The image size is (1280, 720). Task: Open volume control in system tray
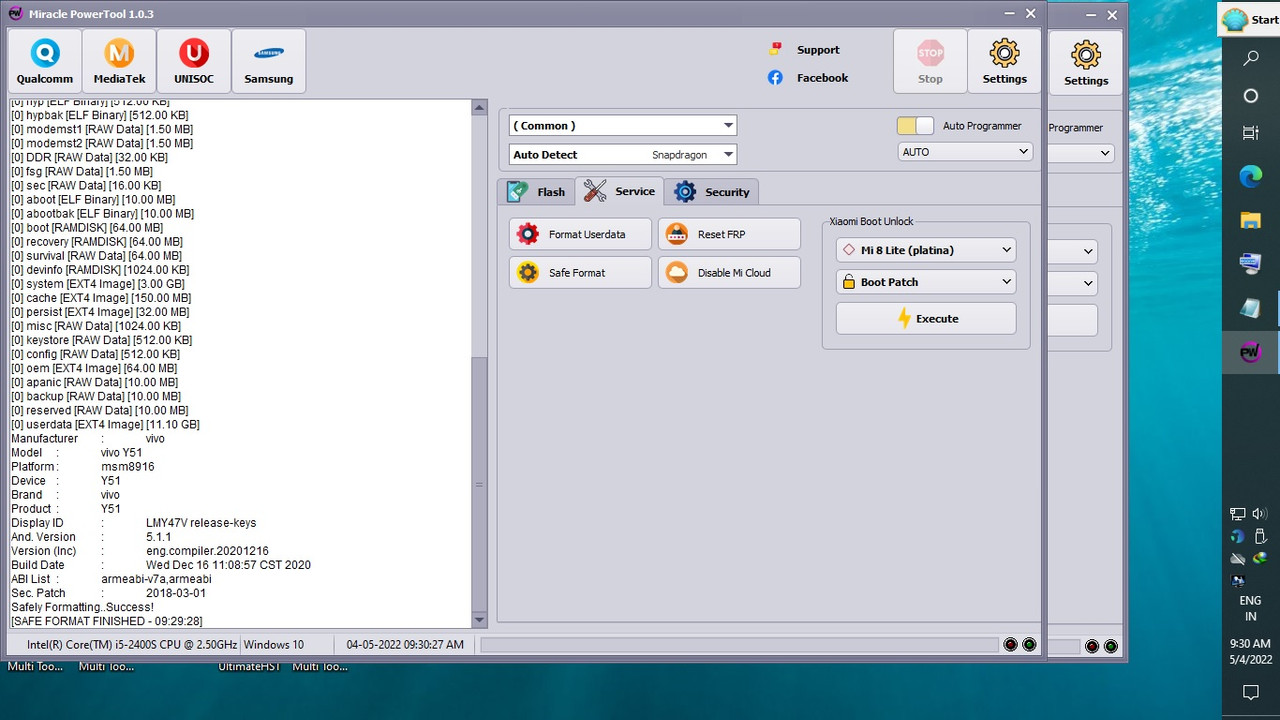click(1260, 514)
